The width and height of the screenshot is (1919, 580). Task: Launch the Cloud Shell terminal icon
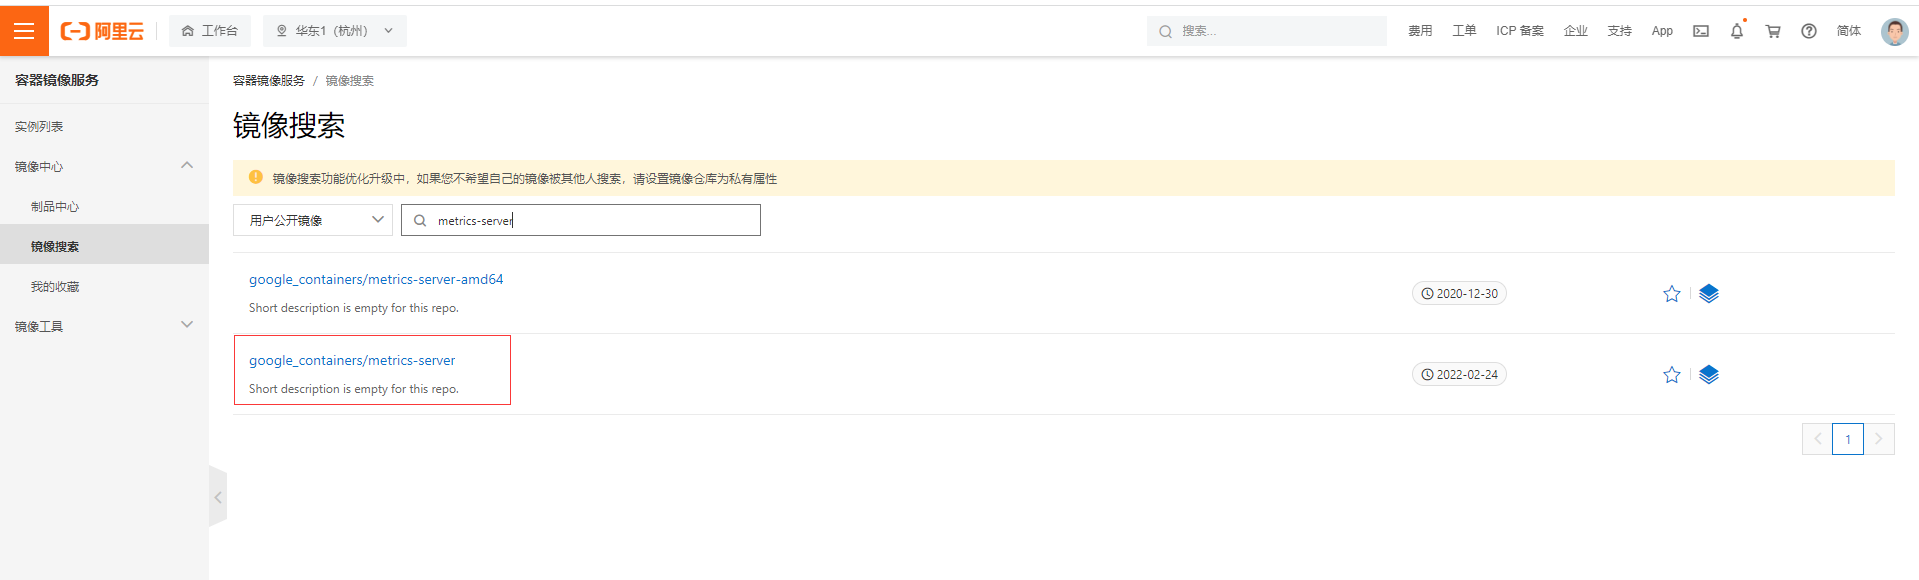pyautogui.click(x=1701, y=31)
